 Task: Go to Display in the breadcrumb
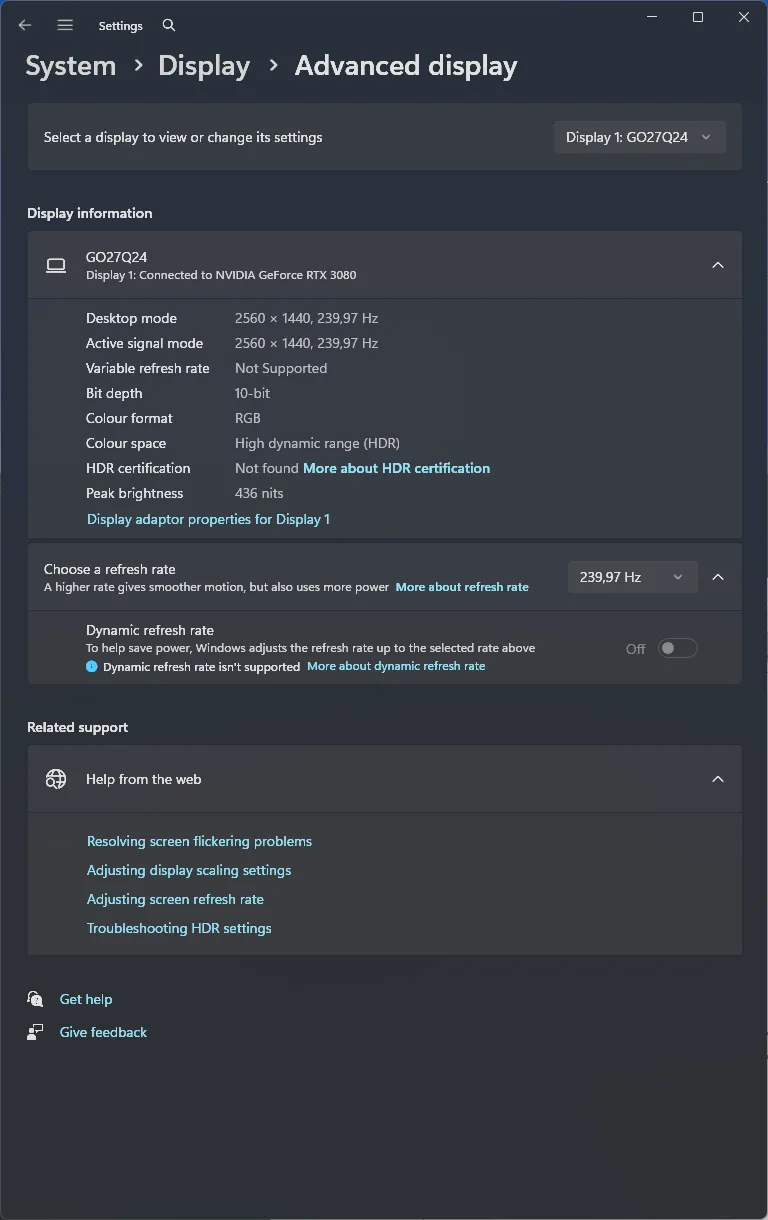(x=204, y=66)
